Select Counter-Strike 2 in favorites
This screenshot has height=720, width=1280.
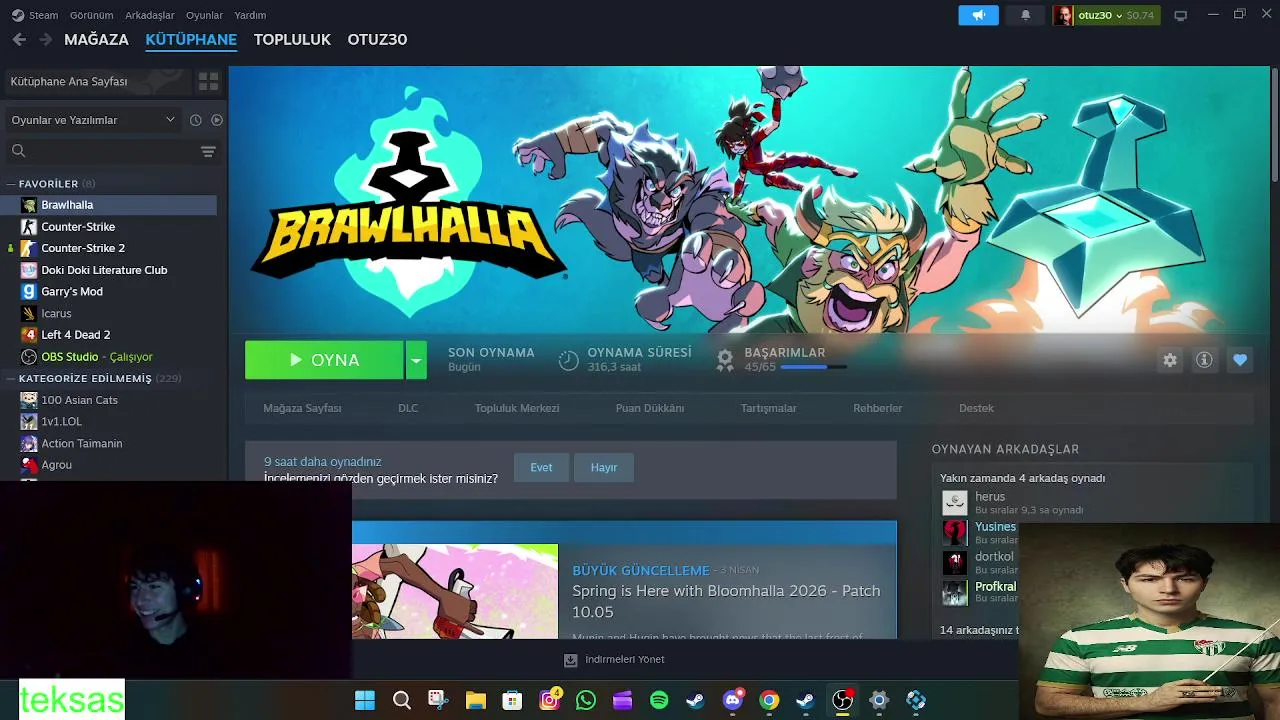tap(108, 248)
